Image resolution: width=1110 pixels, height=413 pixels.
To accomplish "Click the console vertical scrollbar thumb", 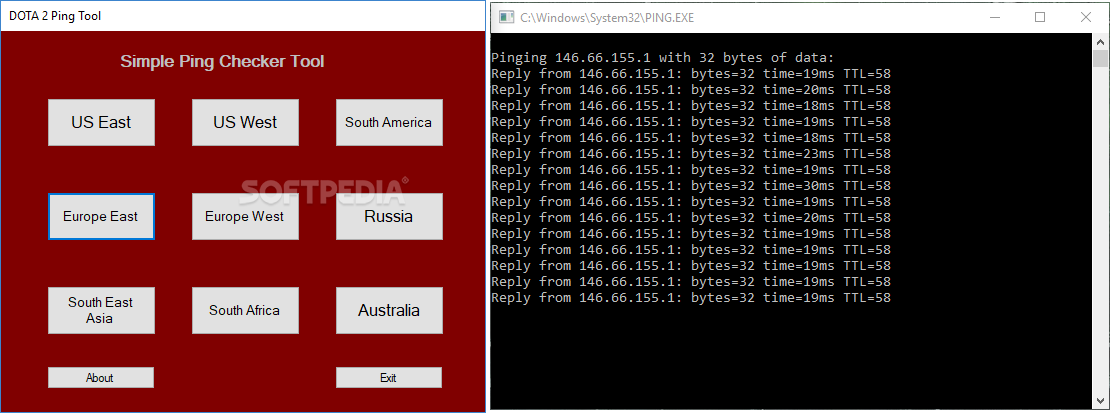I will [x=1100, y=59].
